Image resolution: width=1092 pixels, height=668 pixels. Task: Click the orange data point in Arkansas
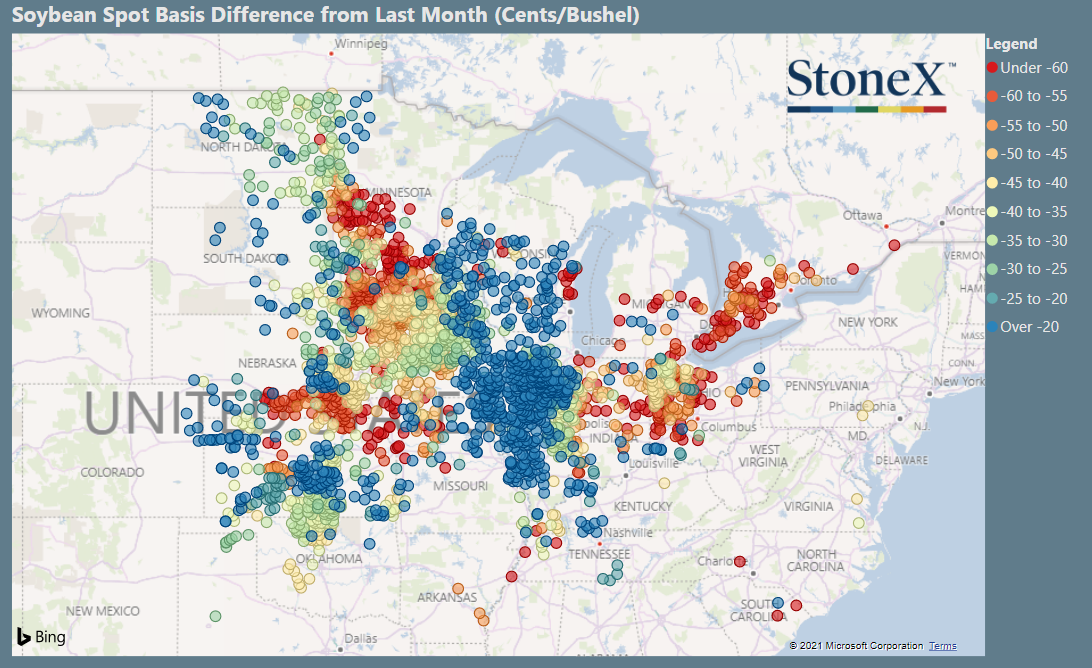coord(458,589)
